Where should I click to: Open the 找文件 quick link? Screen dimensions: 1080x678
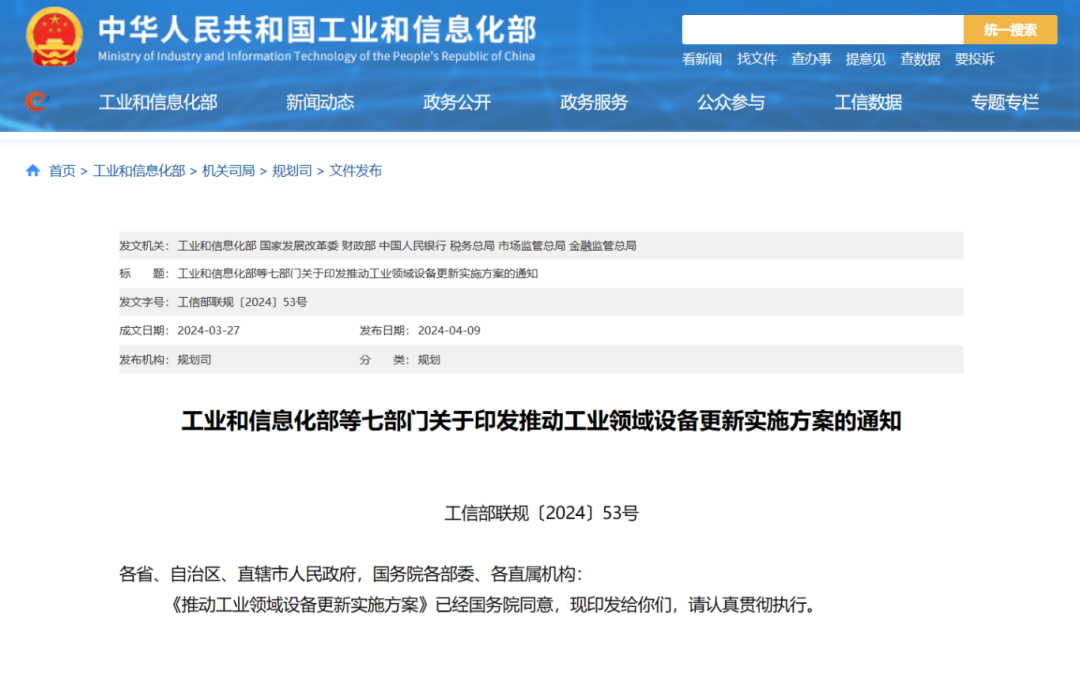(756, 59)
